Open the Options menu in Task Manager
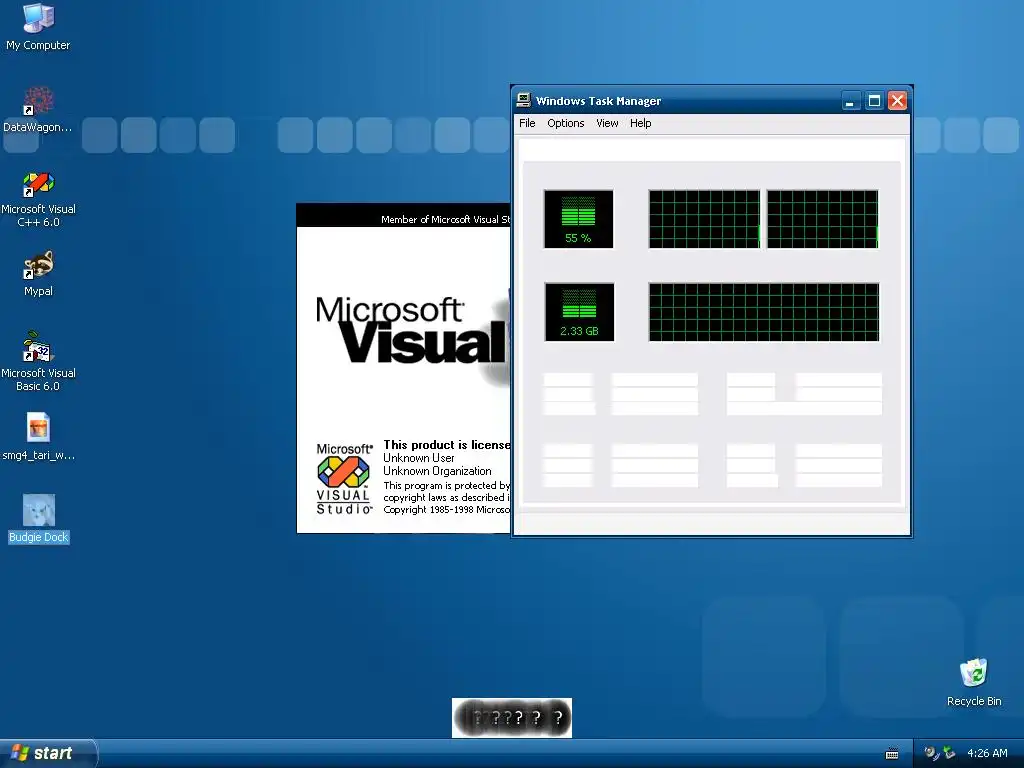This screenshot has height=768, width=1024. [x=566, y=123]
